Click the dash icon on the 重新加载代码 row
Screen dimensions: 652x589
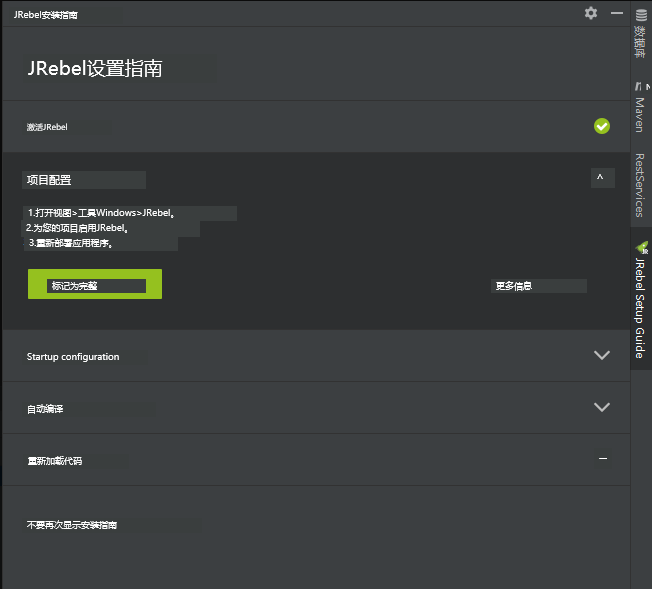pos(602,458)
